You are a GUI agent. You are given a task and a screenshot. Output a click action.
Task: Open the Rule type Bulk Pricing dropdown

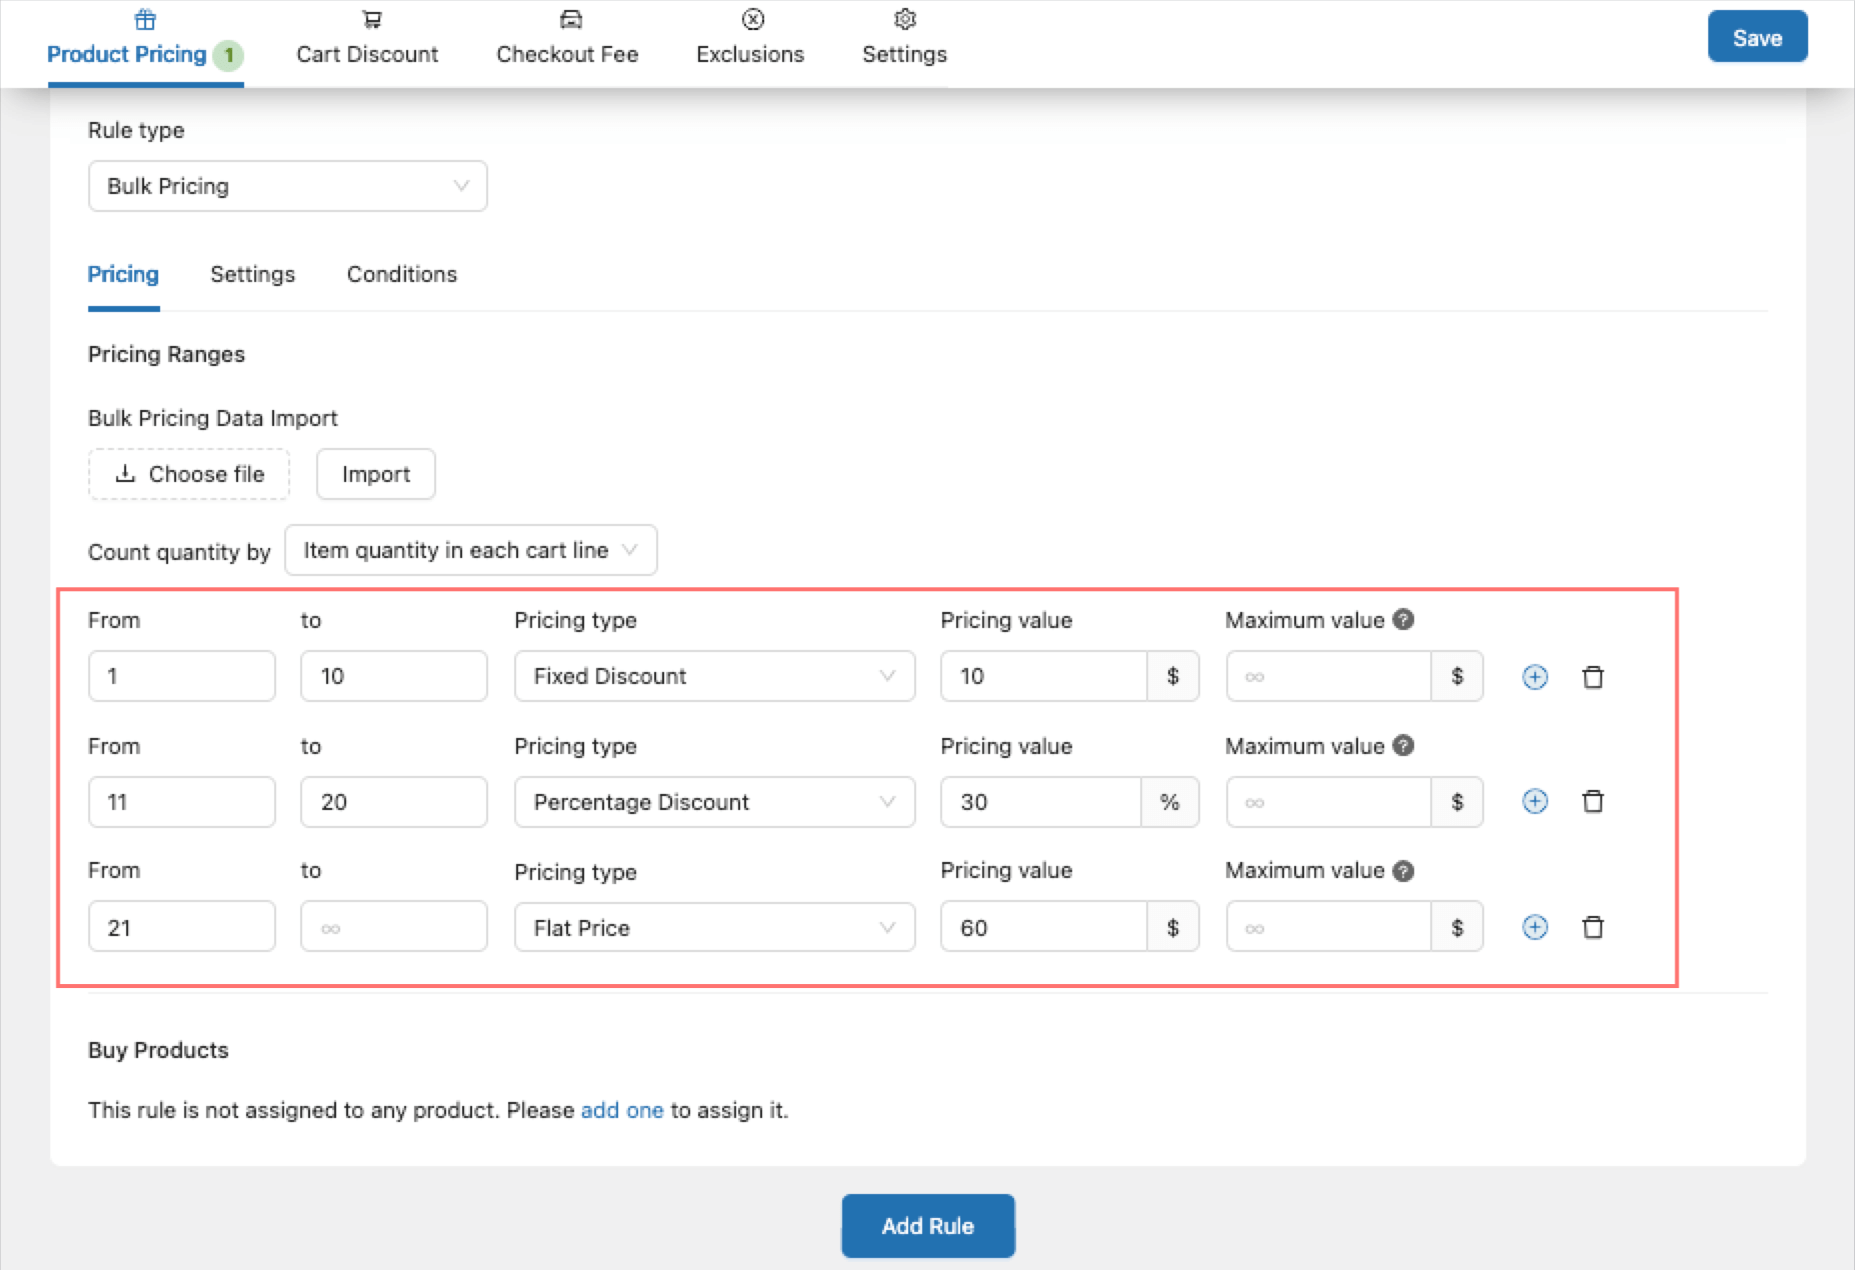point(287,186)
